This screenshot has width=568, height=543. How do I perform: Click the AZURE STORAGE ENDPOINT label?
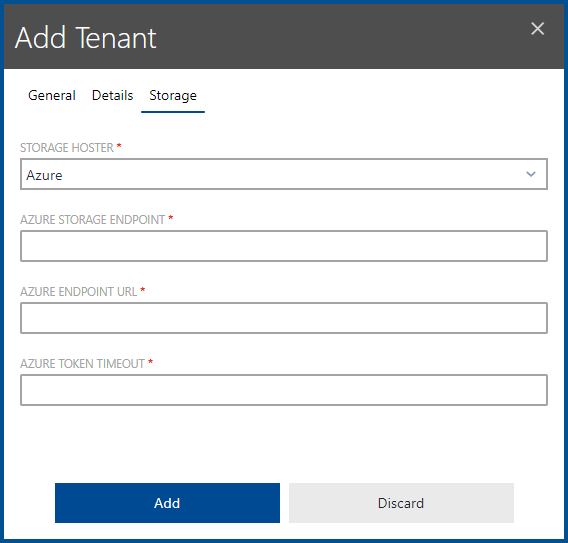click(x=93, y=220)
